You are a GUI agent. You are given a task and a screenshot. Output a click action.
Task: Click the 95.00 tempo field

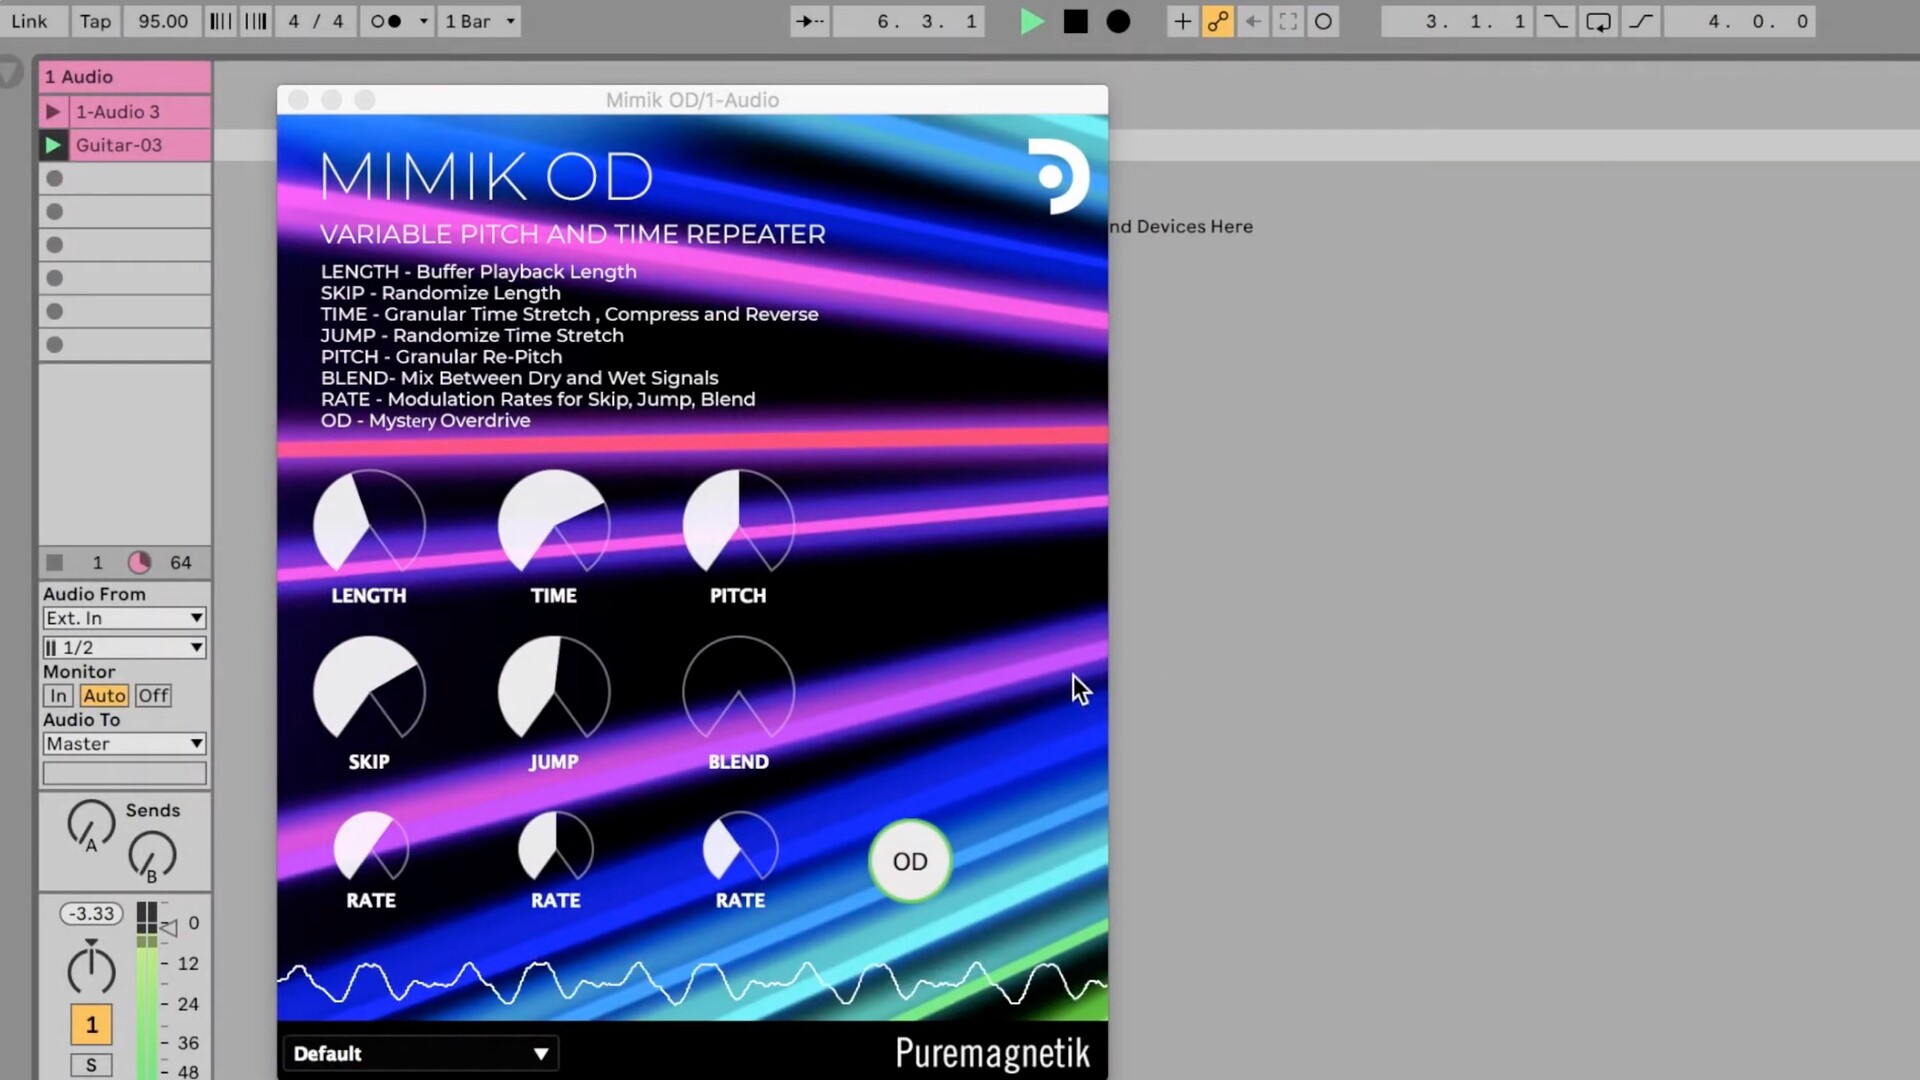163,21
